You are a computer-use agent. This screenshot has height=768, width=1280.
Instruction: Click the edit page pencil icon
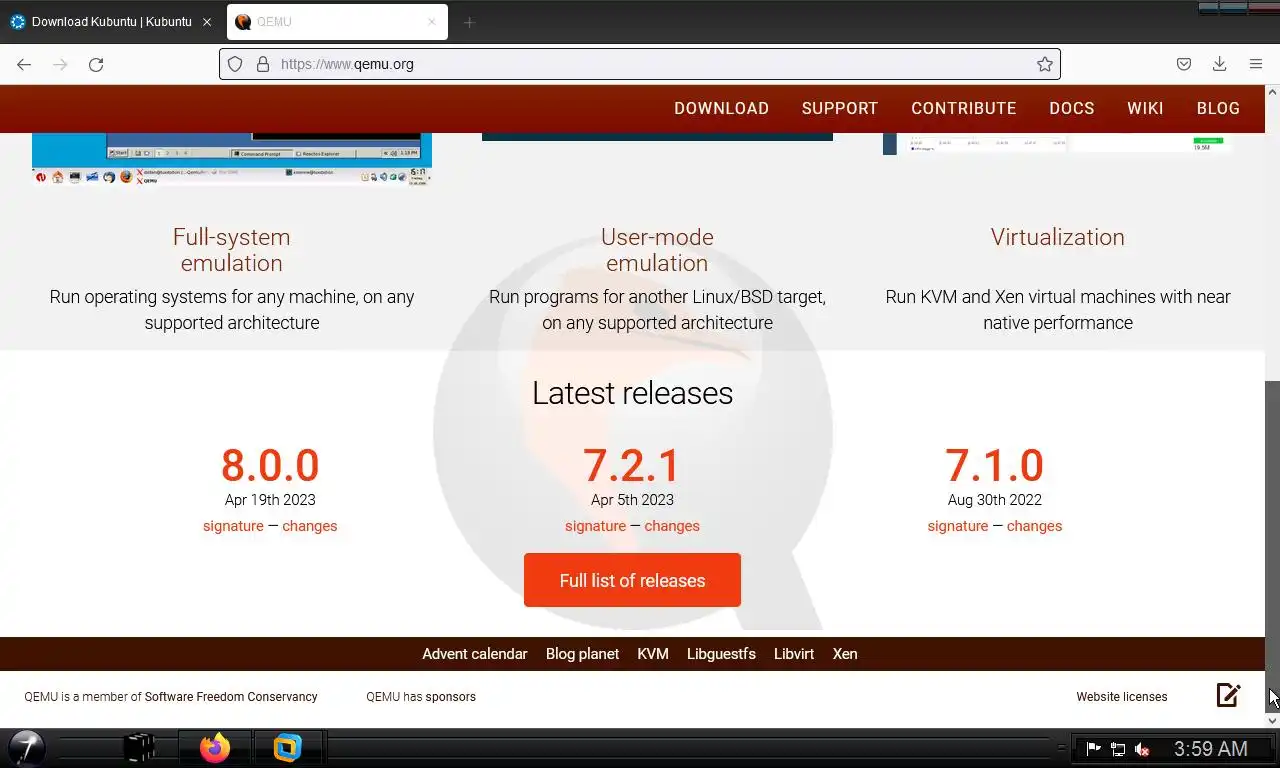(1229, 695)
